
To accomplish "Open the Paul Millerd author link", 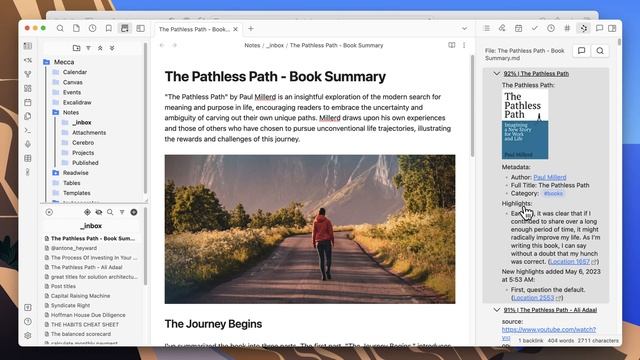I will coord(550,178).
